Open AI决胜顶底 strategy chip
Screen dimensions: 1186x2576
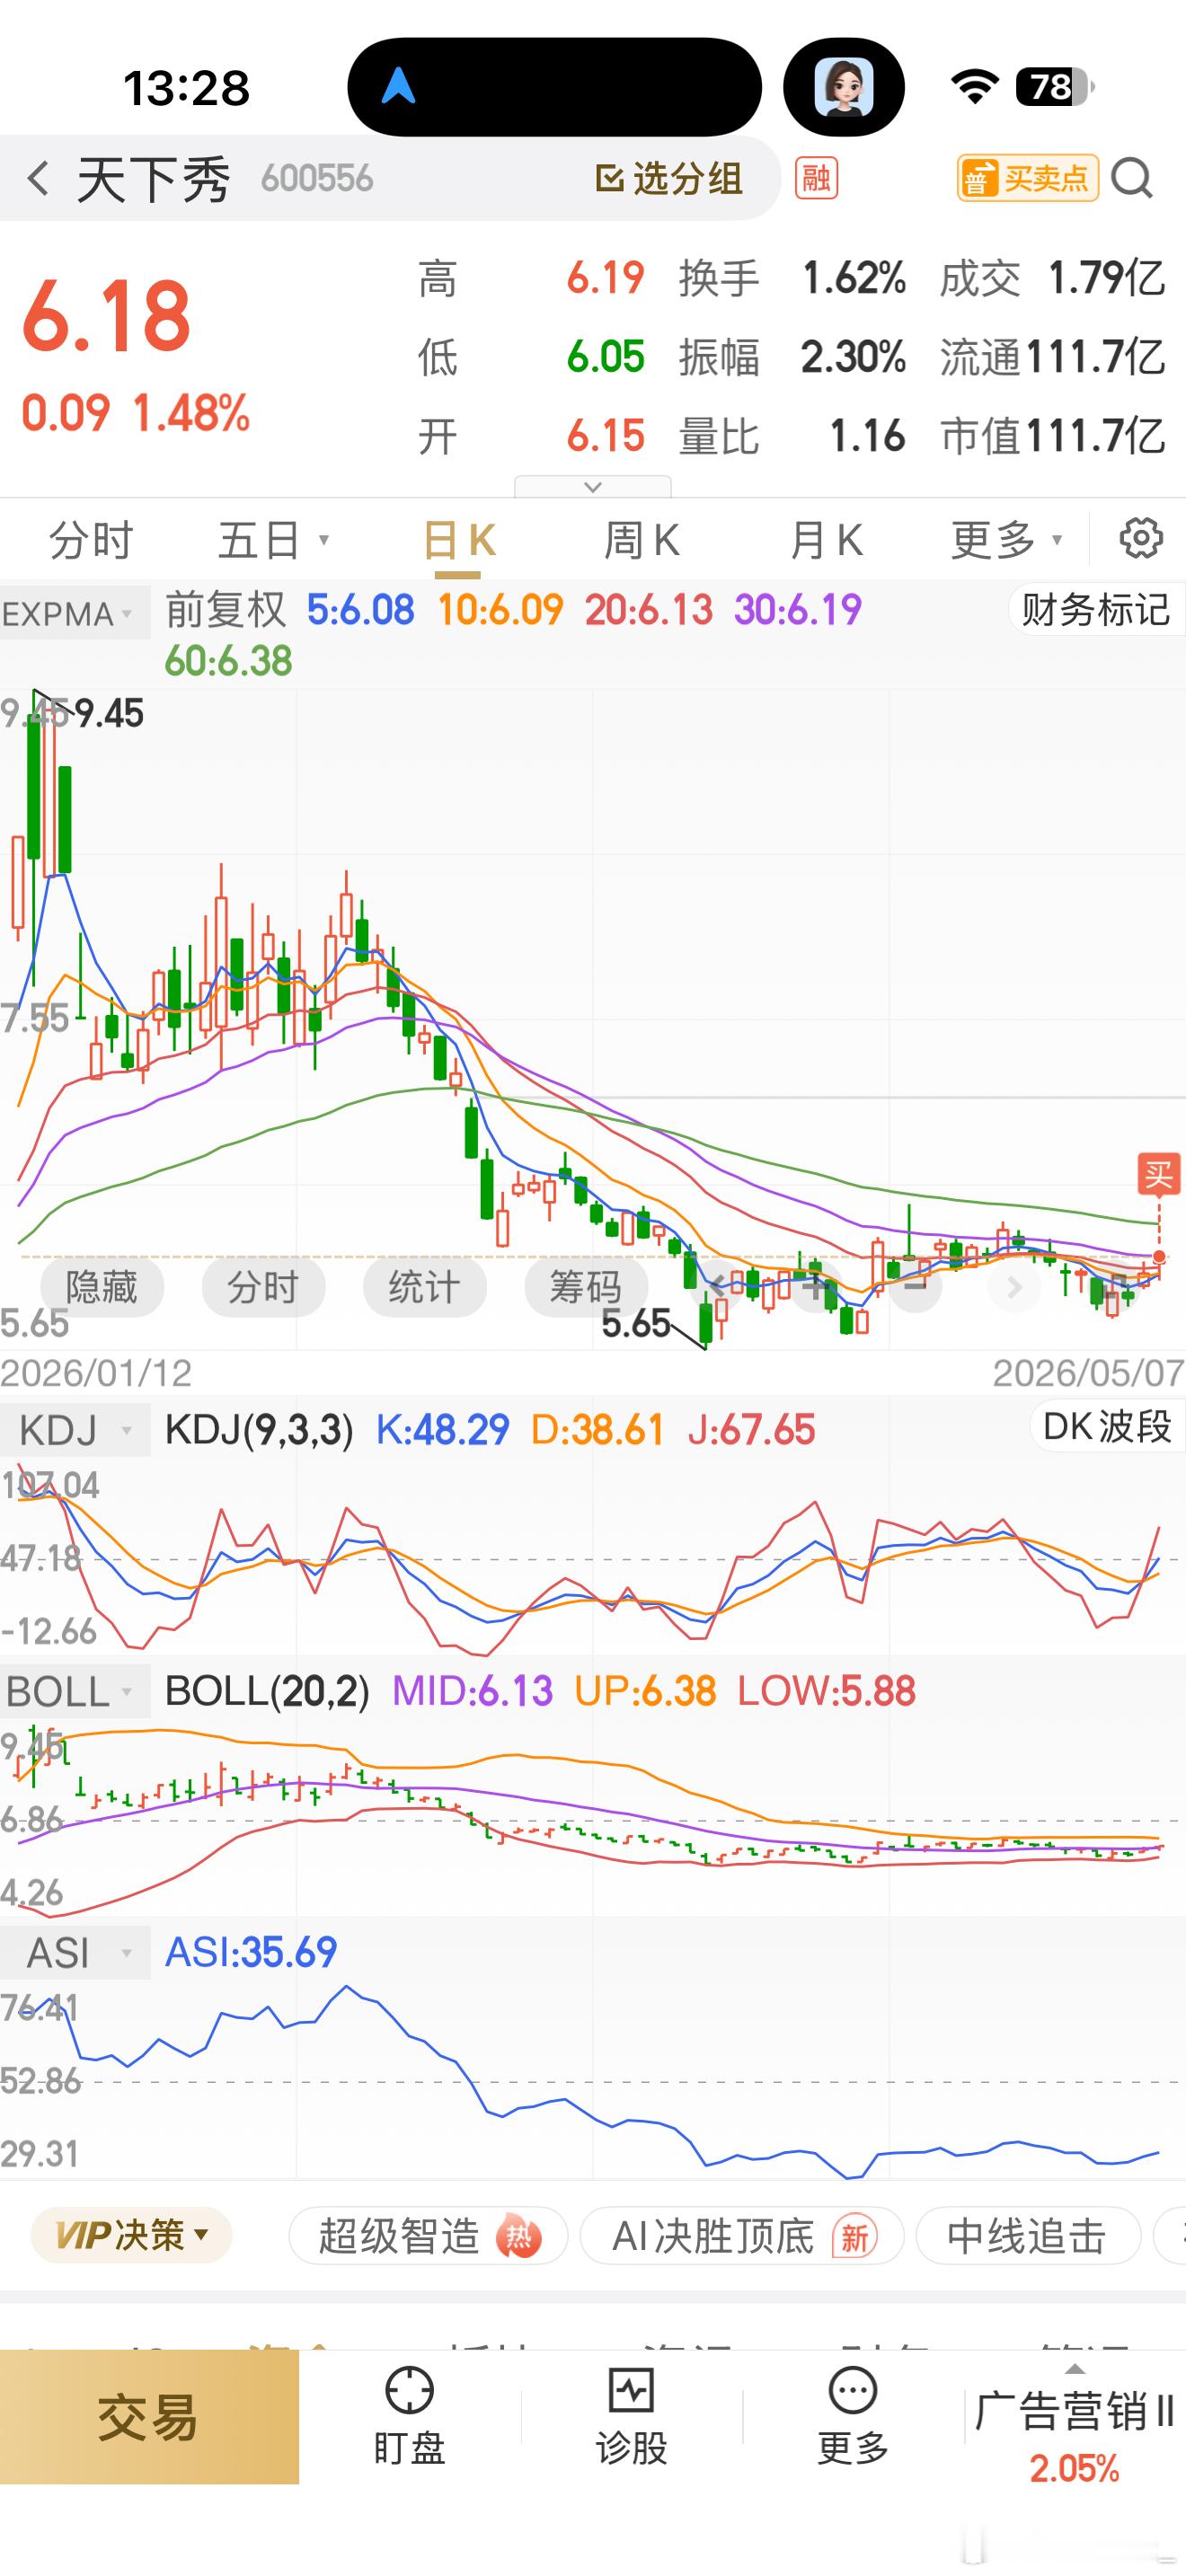point(742,2235)
